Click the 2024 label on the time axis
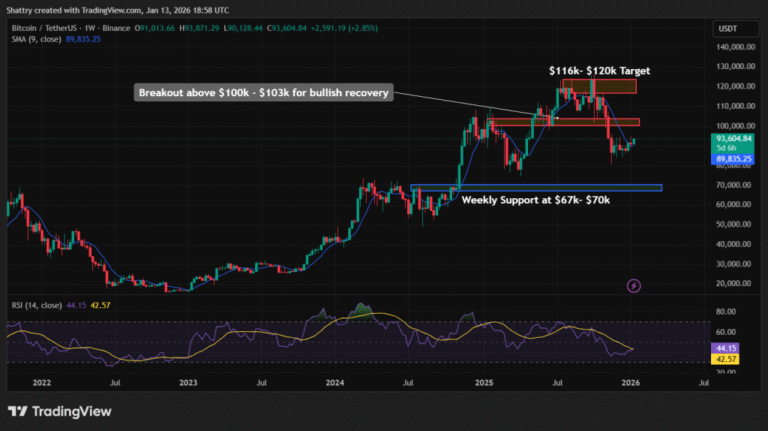 click(335, 382)
